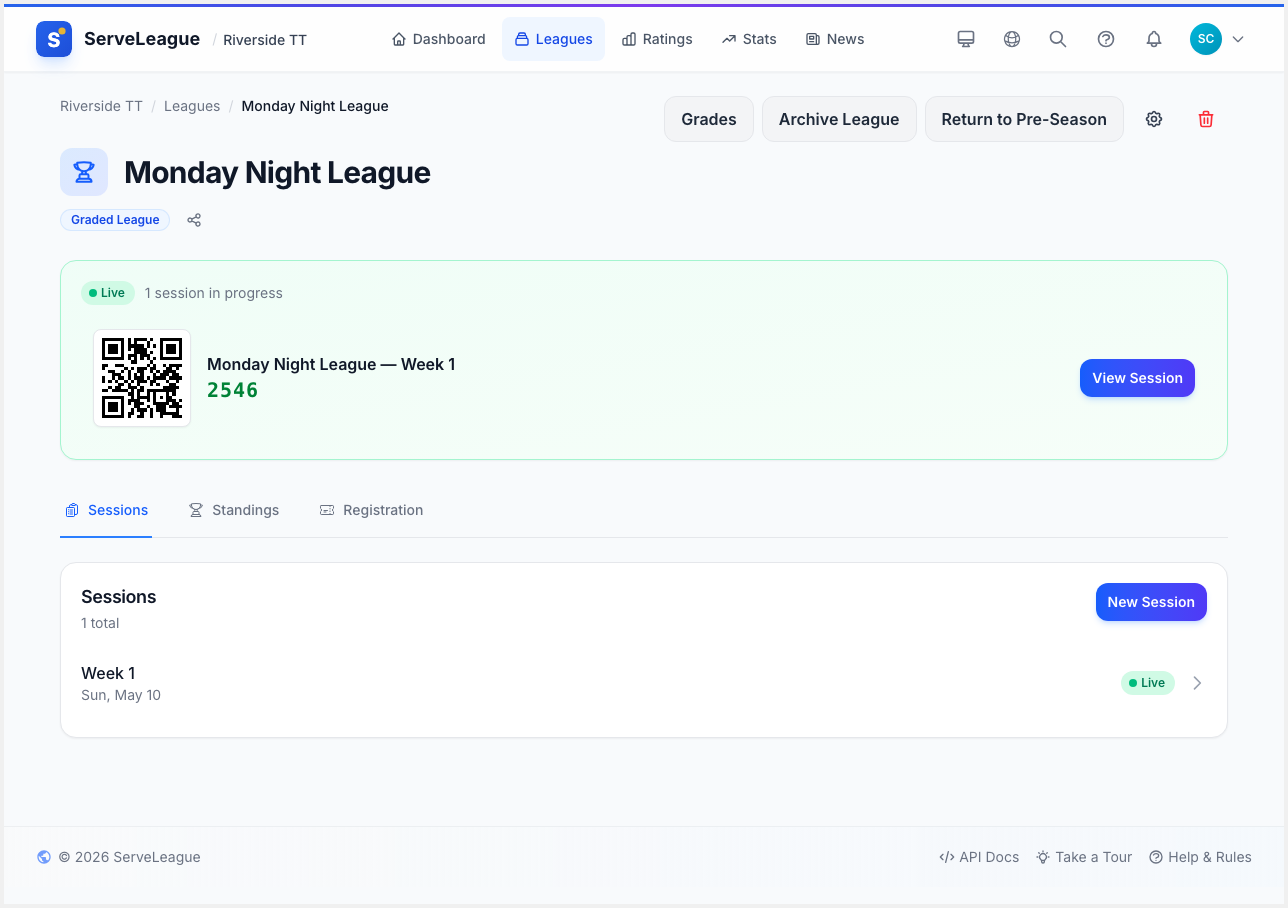Go to Dashboard in top navigation
This screenshot has width=1288, height=908.
[439, 39]
